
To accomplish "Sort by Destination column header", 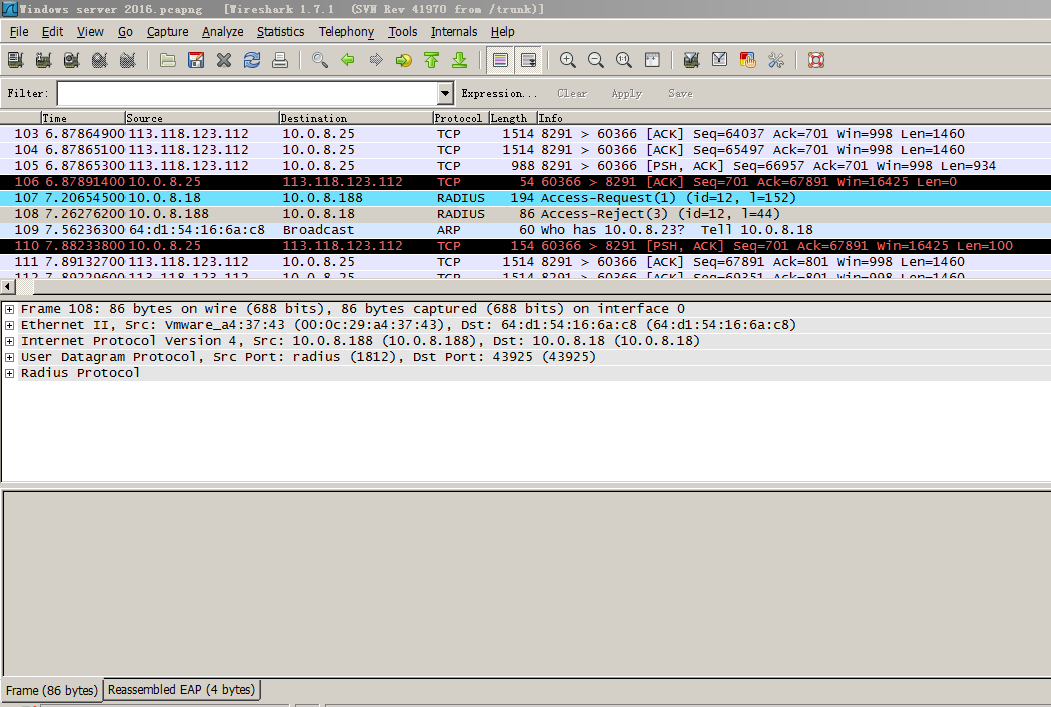I will (356, 118).
